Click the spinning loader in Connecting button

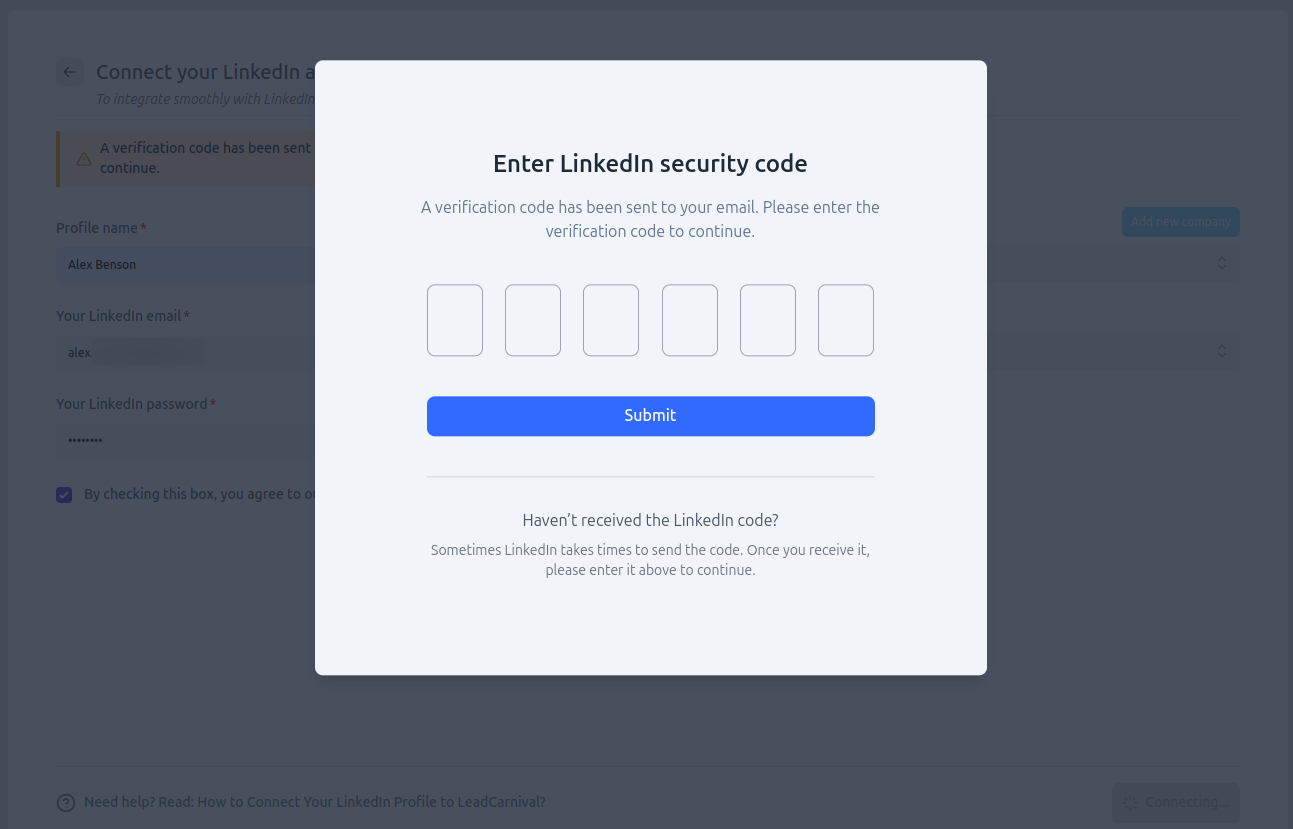point(1130,802)
